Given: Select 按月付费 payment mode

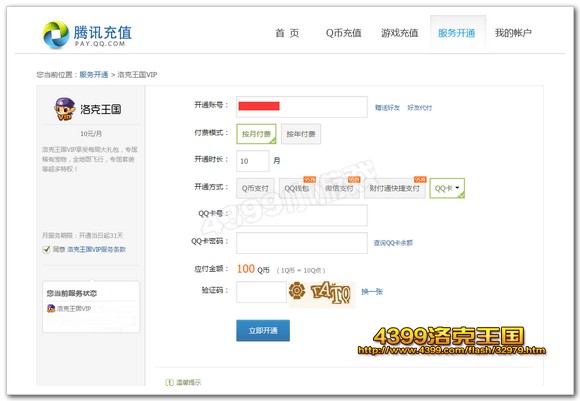Looking at the screenshot, I should tap(256, 134).
